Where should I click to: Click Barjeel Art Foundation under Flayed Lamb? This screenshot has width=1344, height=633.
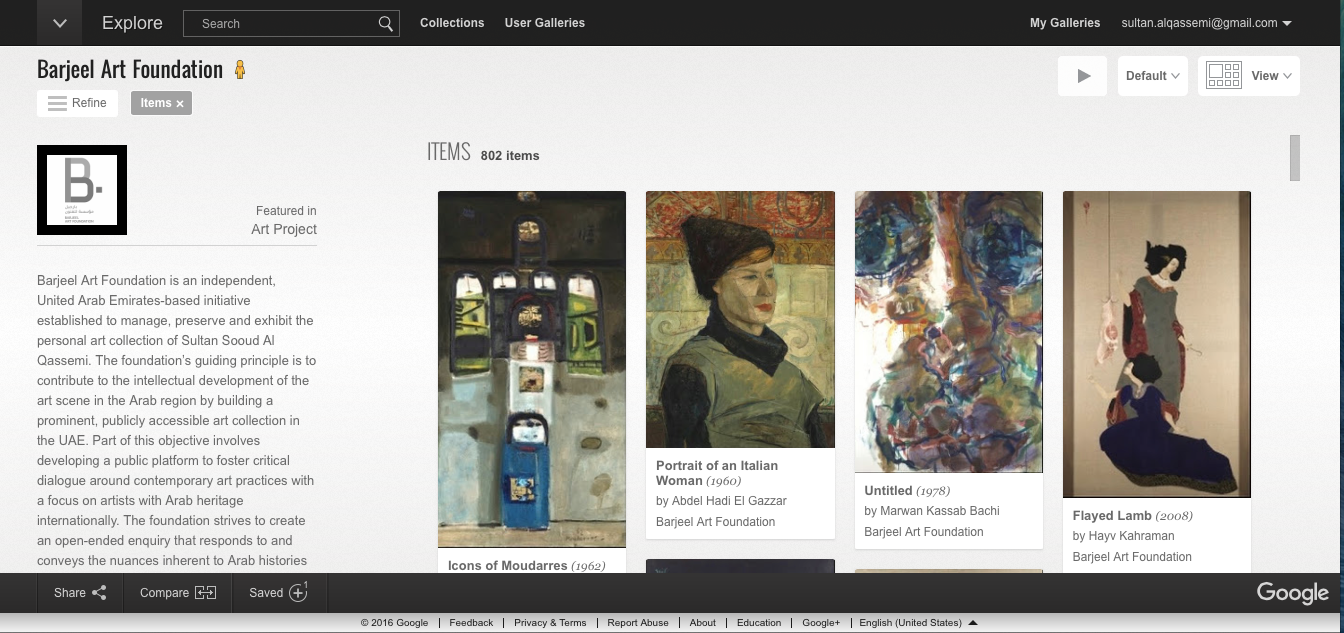(x=1132, y=557)
